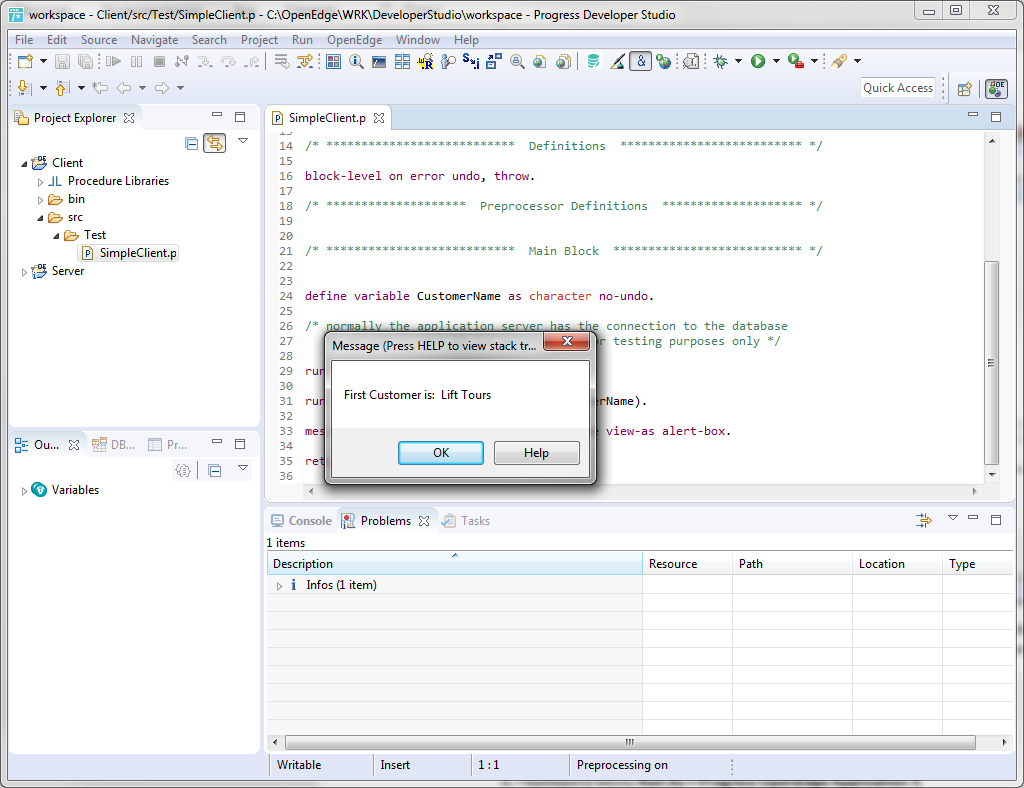Click Open Perspective icon

tap(965, 89)
